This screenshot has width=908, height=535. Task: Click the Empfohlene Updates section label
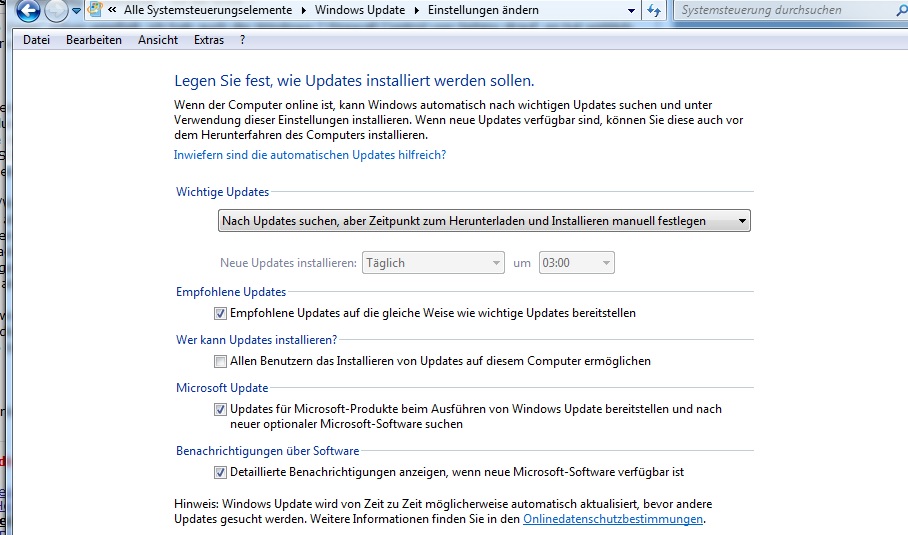231,292
